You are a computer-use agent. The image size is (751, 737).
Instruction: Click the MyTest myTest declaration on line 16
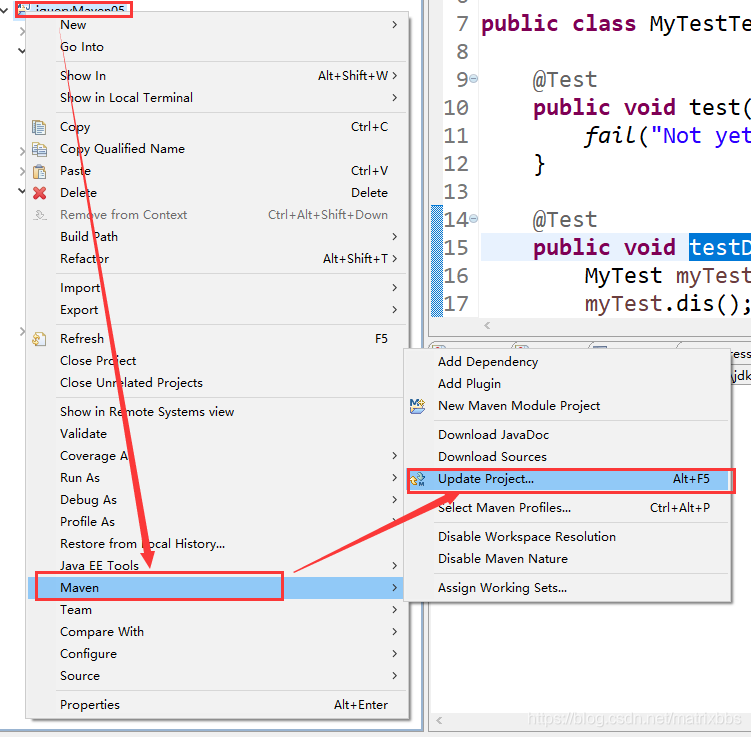(x=668, y=276)
